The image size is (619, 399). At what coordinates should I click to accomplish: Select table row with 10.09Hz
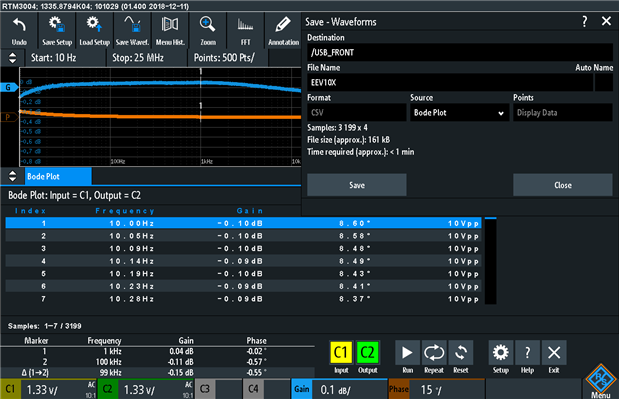(243, 249)
